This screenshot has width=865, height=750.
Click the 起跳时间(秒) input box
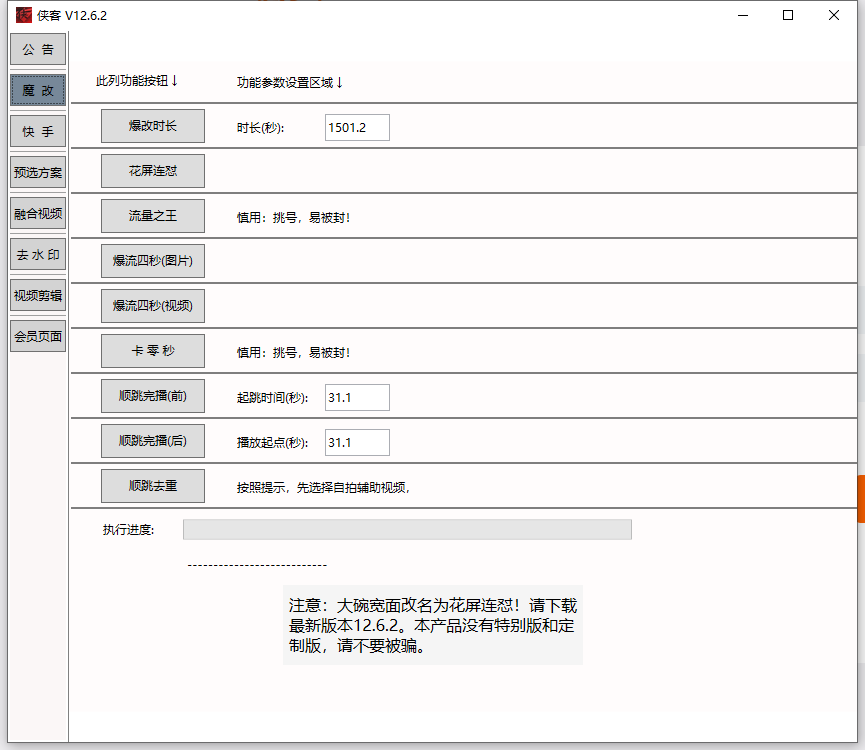[357, 397]
